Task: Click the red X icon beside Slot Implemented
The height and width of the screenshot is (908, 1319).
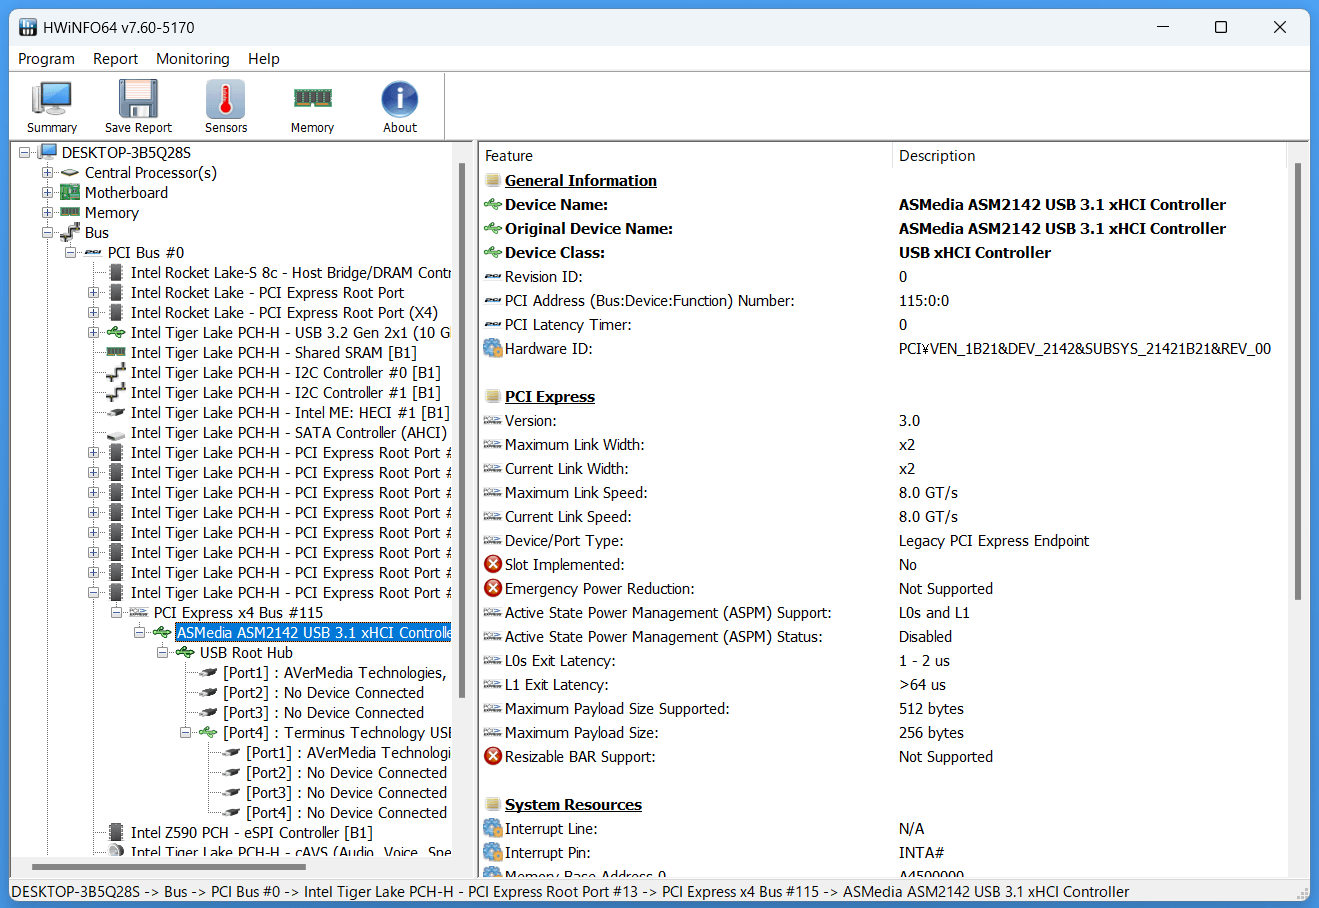Action: (493, 564)
